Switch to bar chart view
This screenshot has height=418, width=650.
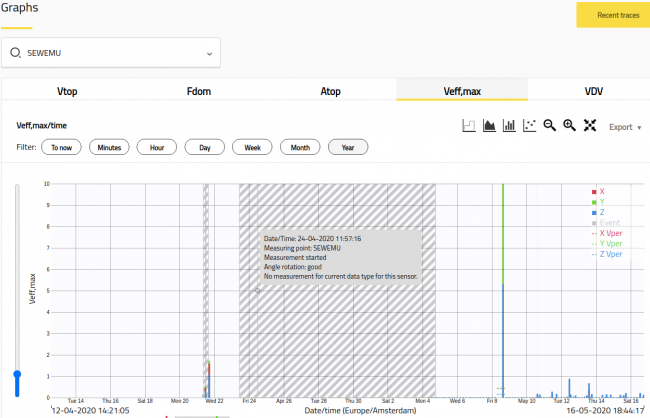[509, 126]
